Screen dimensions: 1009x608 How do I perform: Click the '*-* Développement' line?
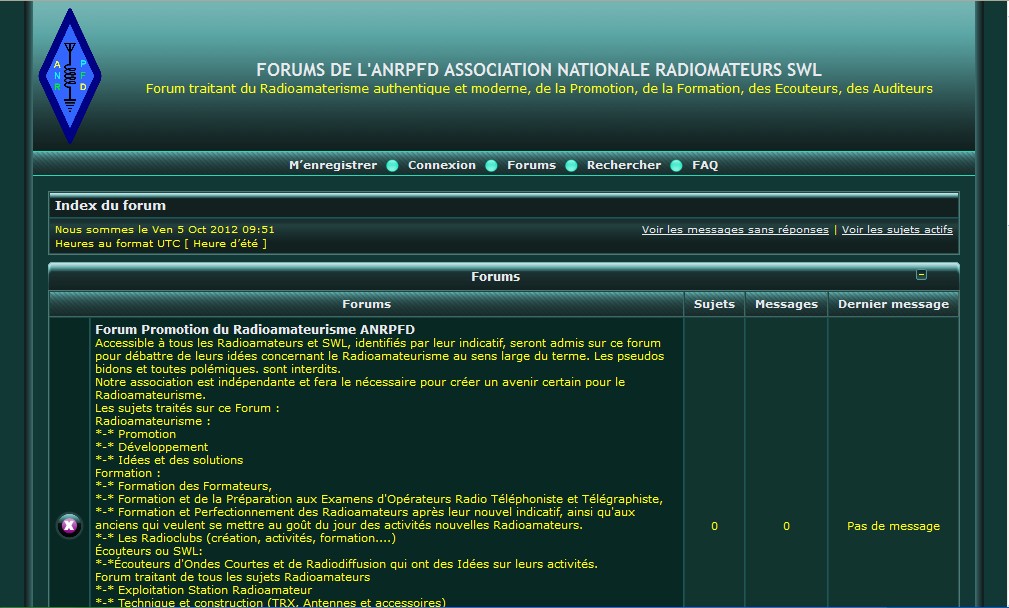pos(152,447)
